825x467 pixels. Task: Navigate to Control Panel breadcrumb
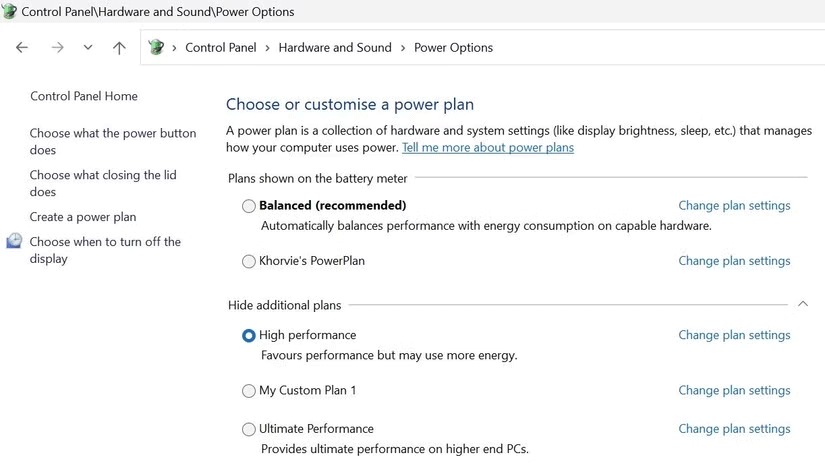tap(221, 48)
